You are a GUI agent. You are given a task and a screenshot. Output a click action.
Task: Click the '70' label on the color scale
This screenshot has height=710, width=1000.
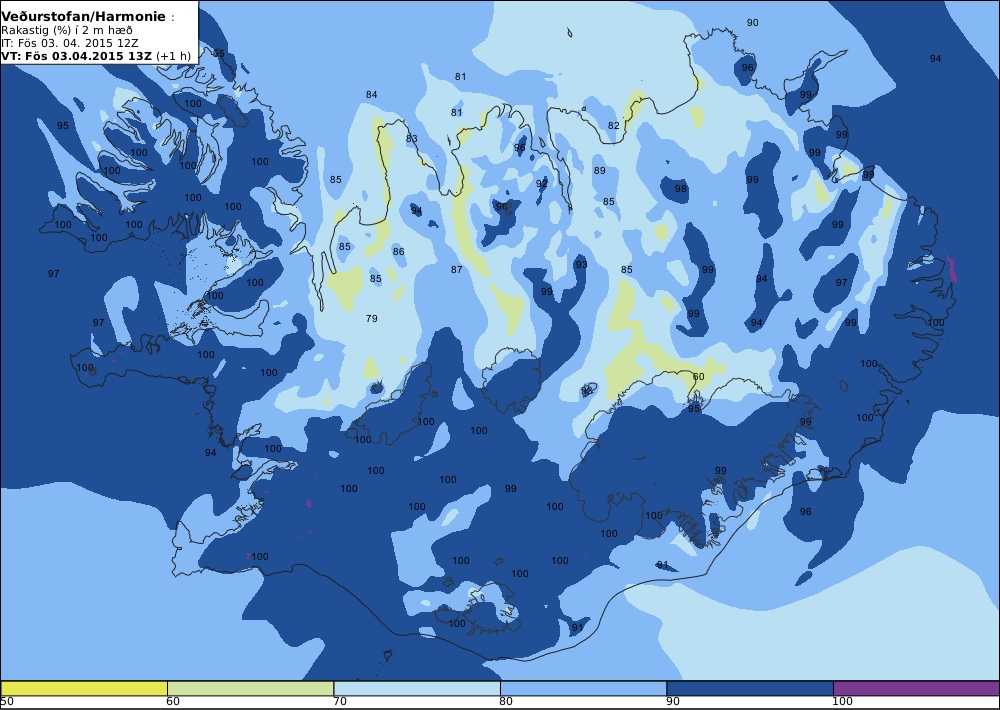(x=340, y=702)
